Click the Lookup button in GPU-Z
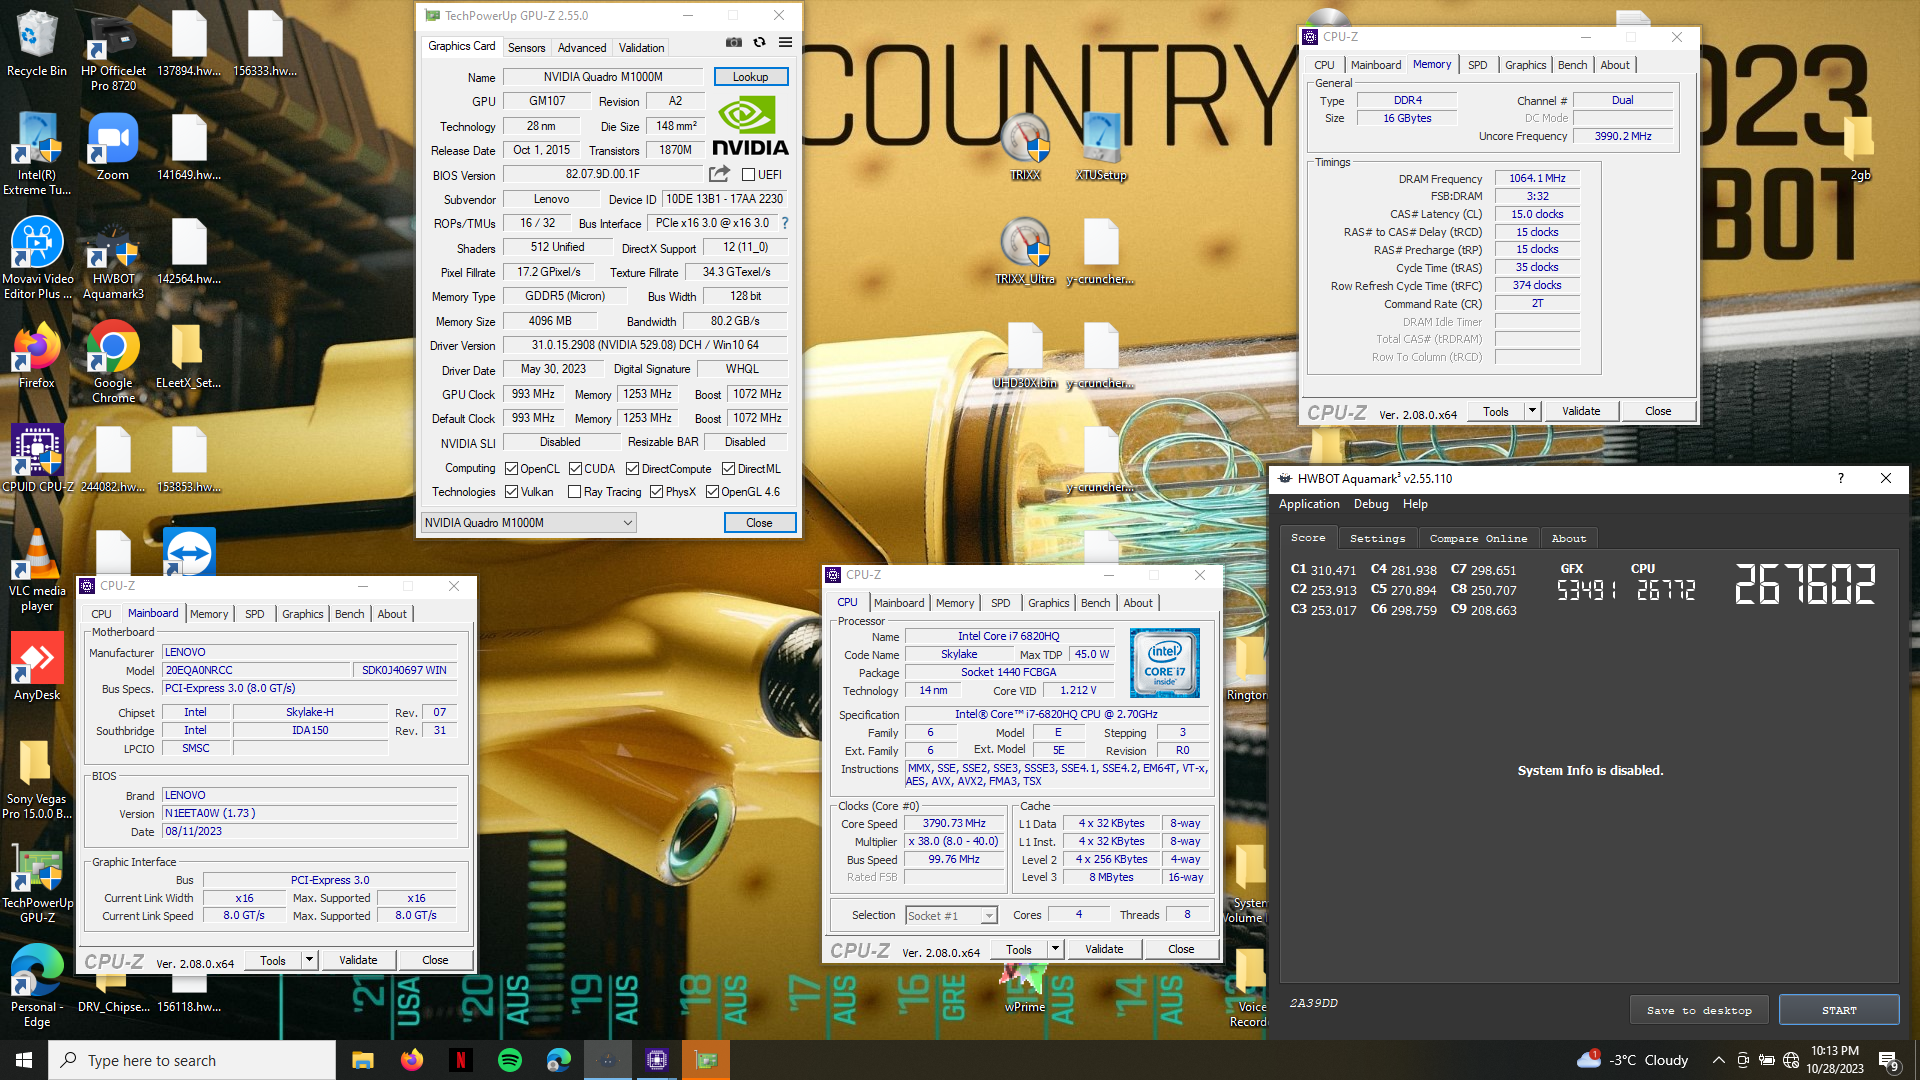 [750, 76]
